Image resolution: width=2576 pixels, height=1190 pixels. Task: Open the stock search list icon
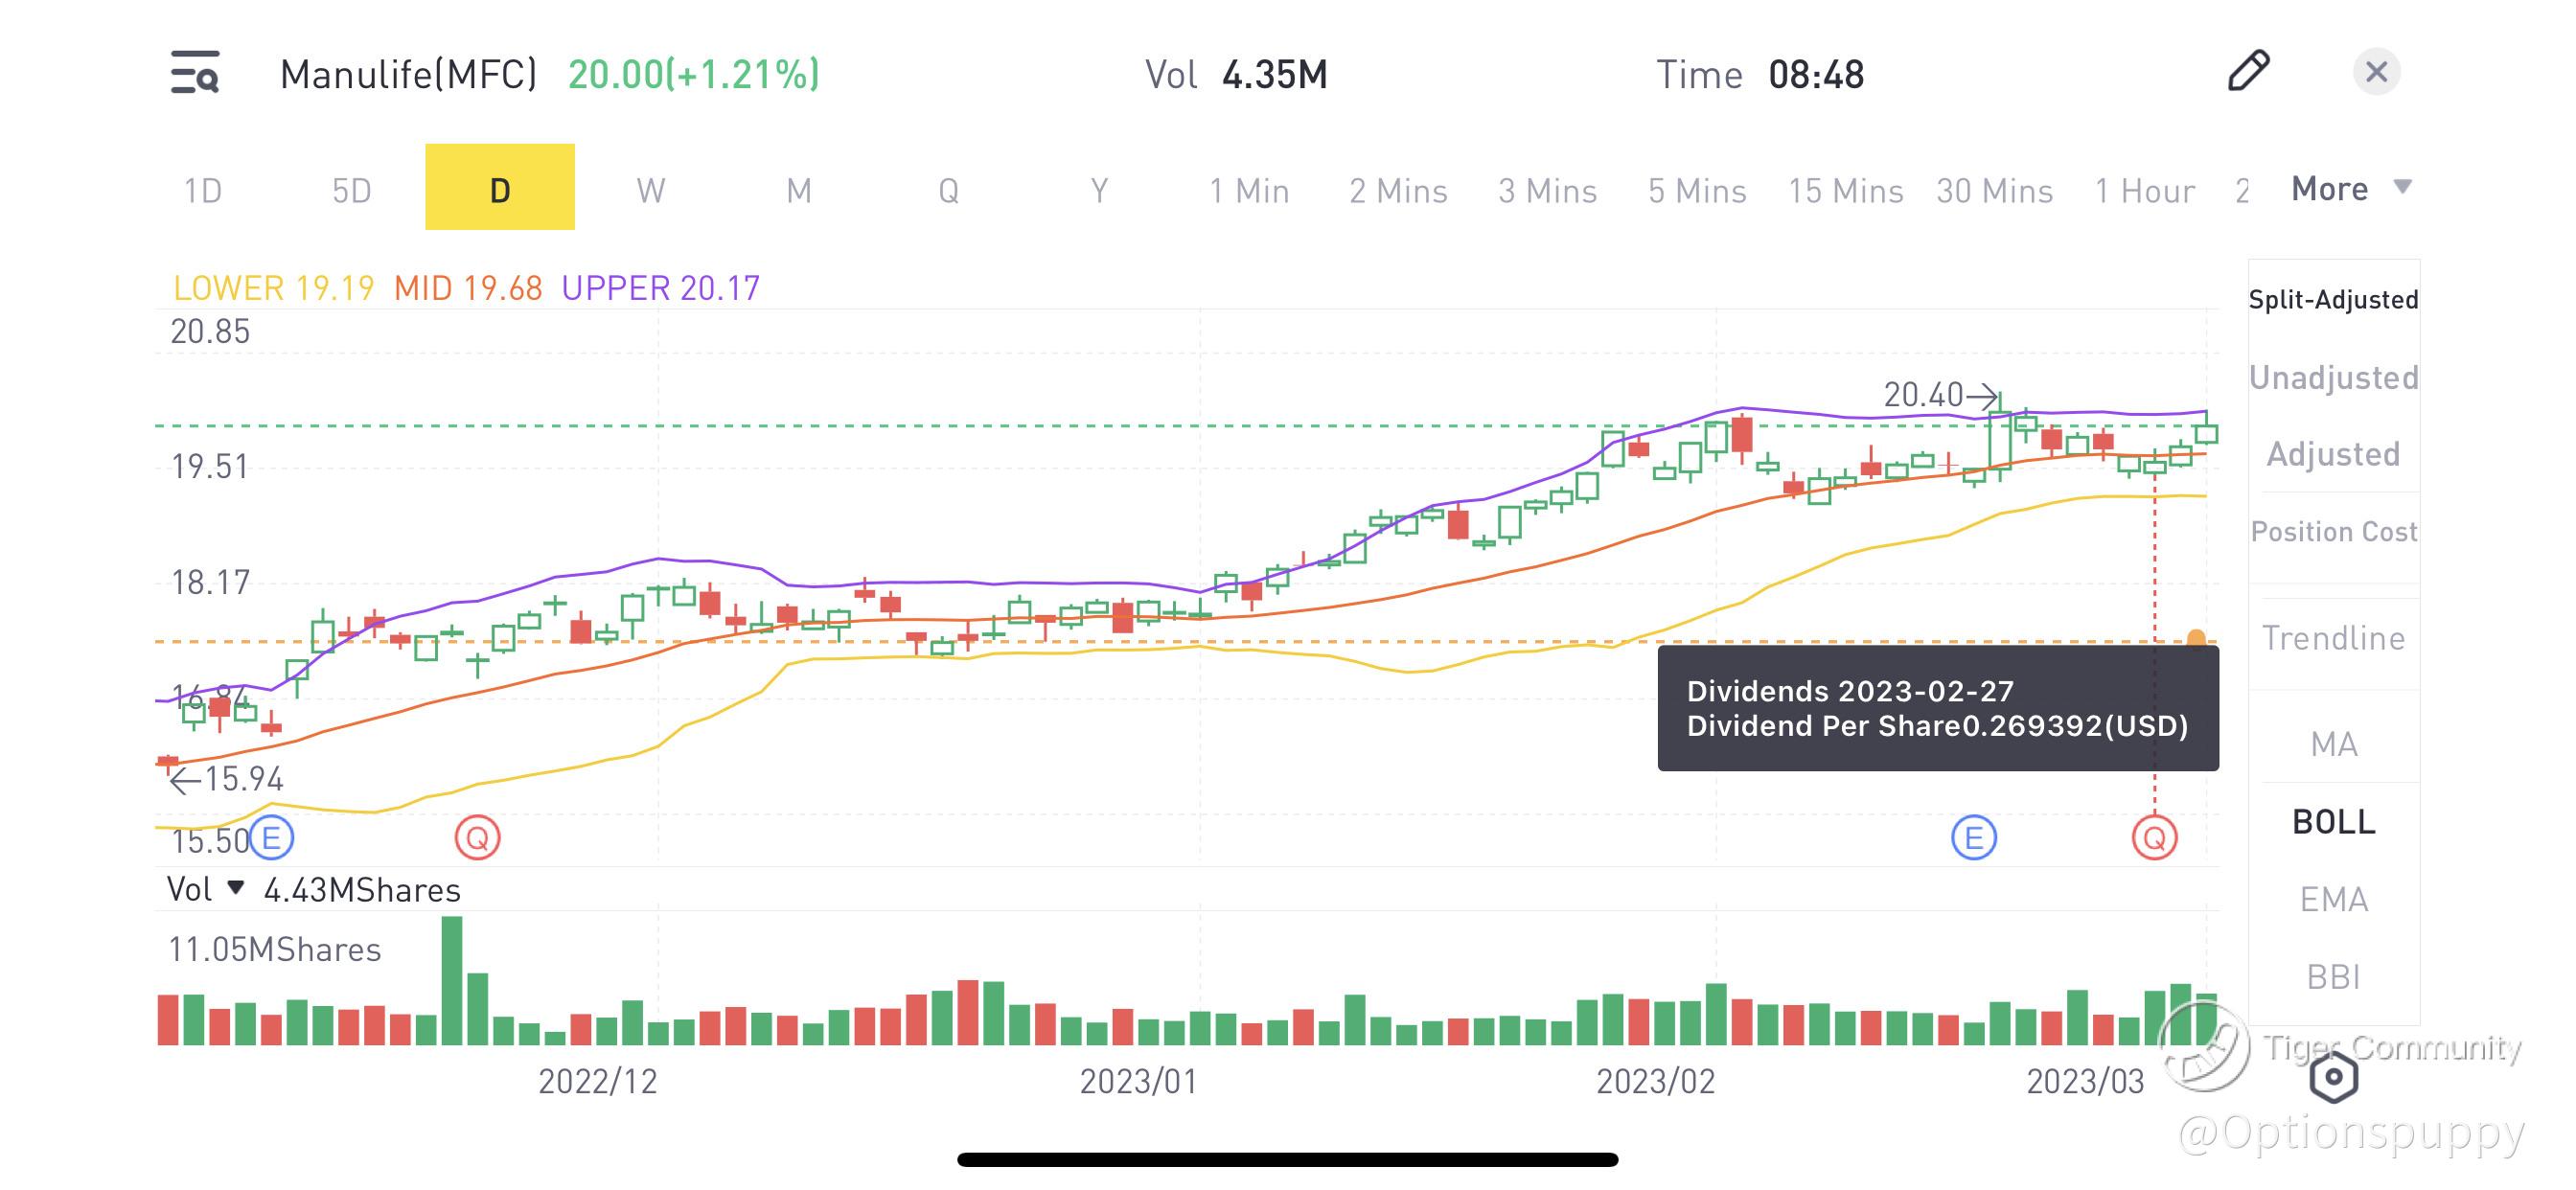pyautogui.click(x=195, y=73)
